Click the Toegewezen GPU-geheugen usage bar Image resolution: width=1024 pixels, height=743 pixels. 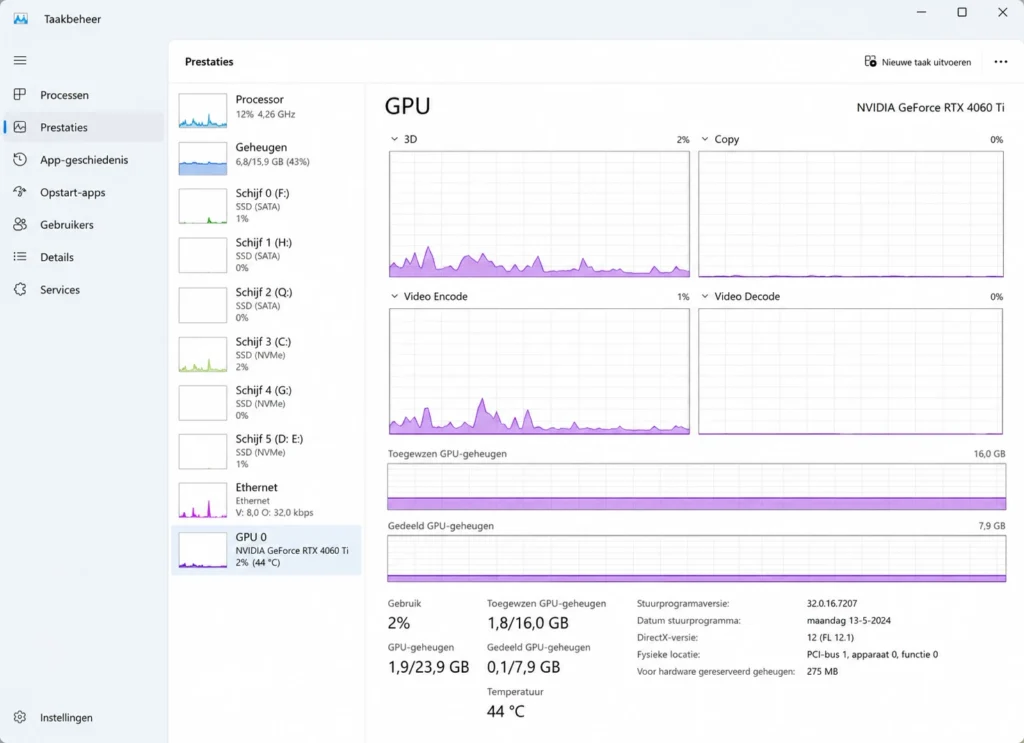click(696, 486)
